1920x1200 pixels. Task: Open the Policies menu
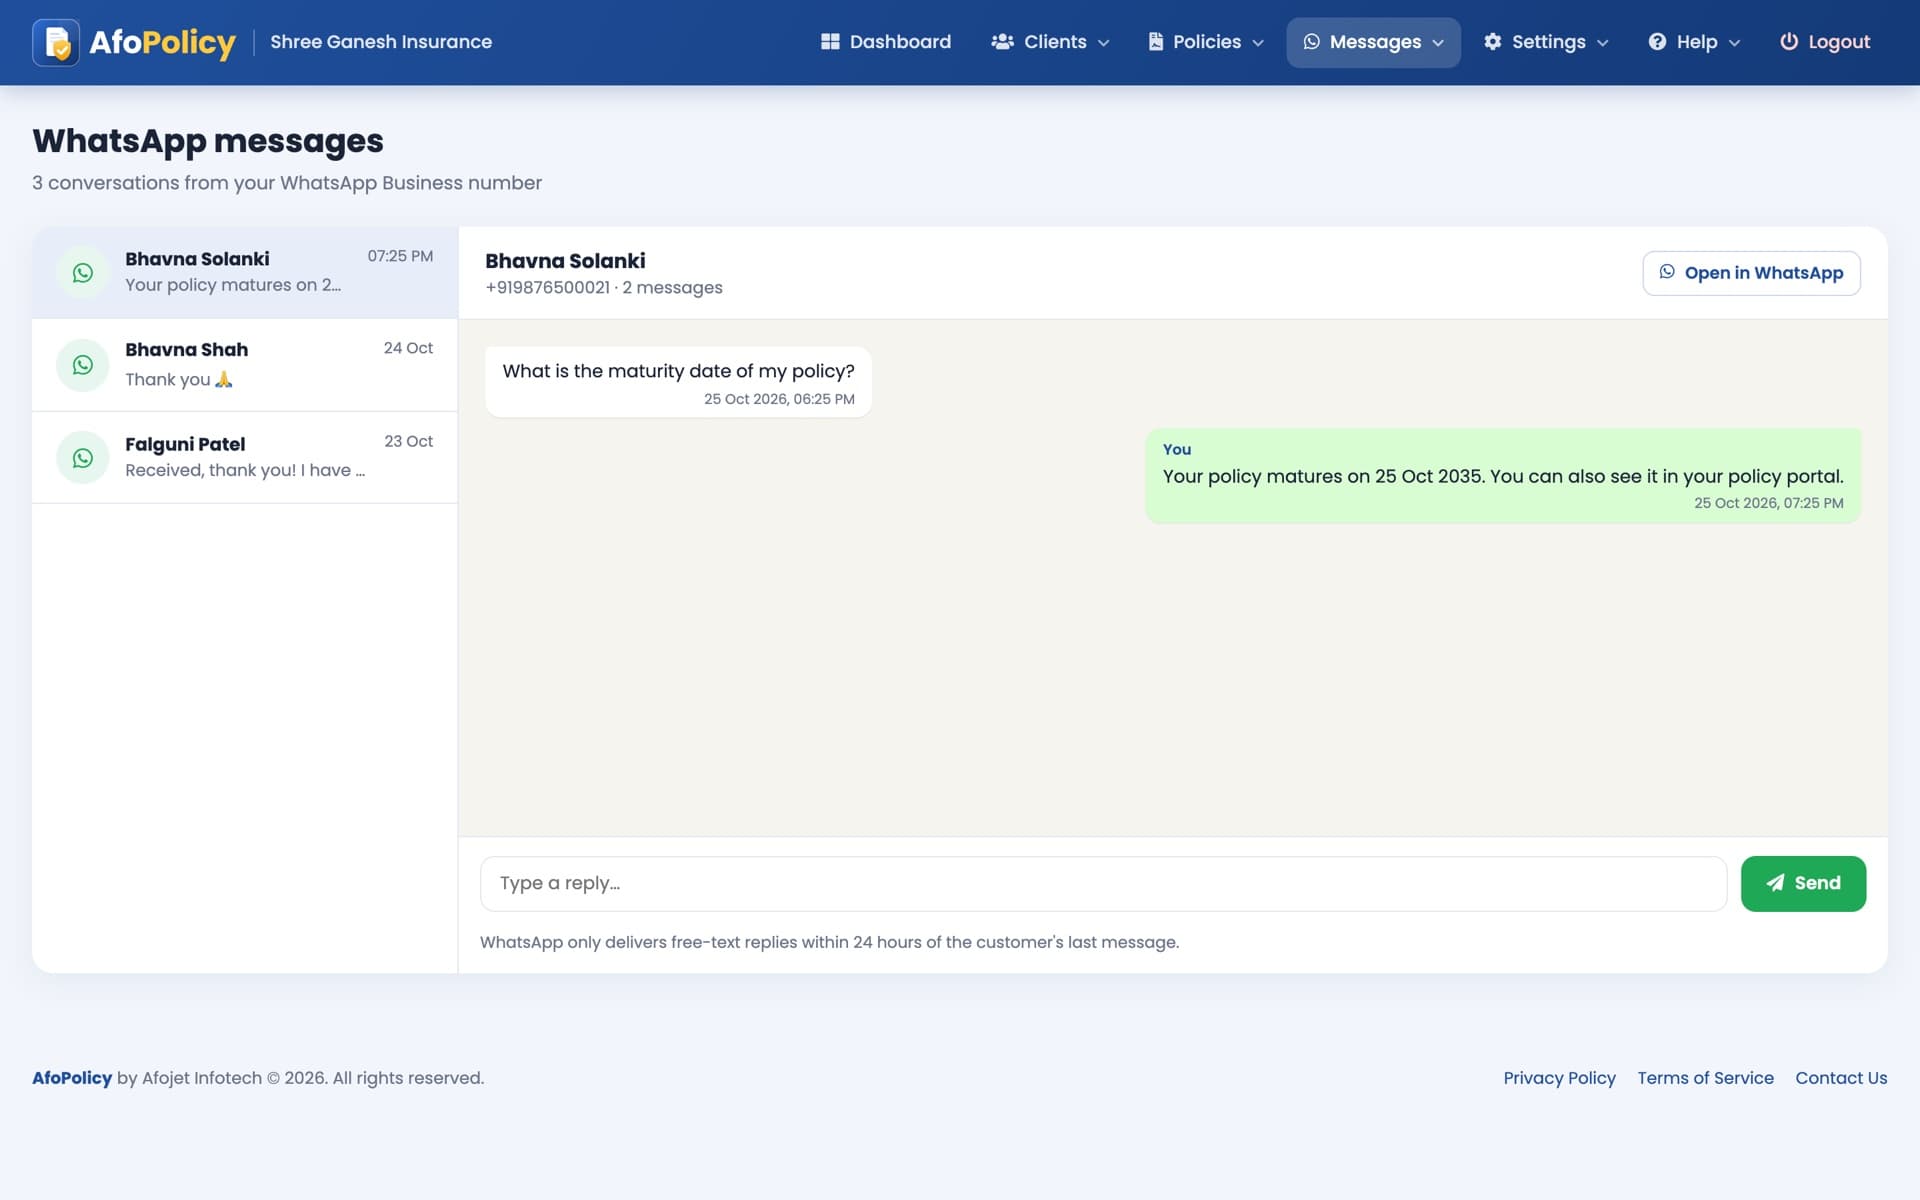pos(1206,42)
